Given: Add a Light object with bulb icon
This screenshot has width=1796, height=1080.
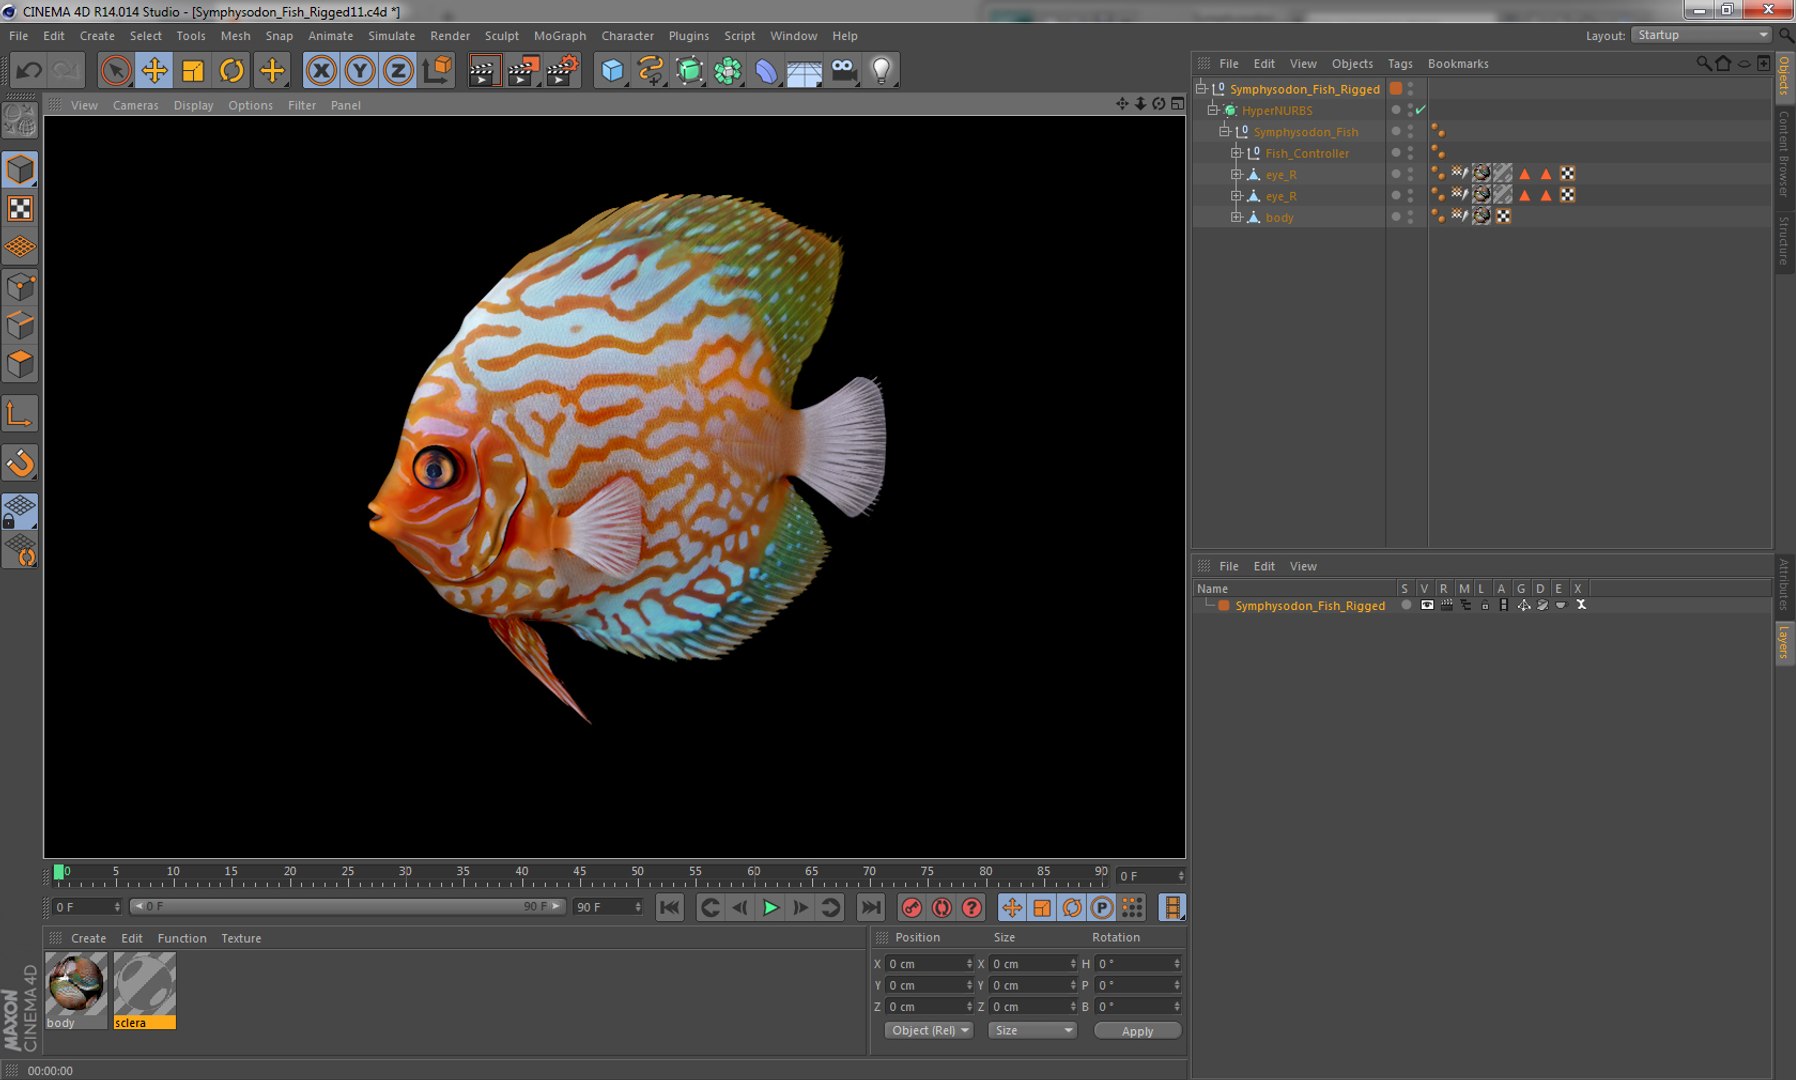Looking at the screenshot, I should coord(881,70).
